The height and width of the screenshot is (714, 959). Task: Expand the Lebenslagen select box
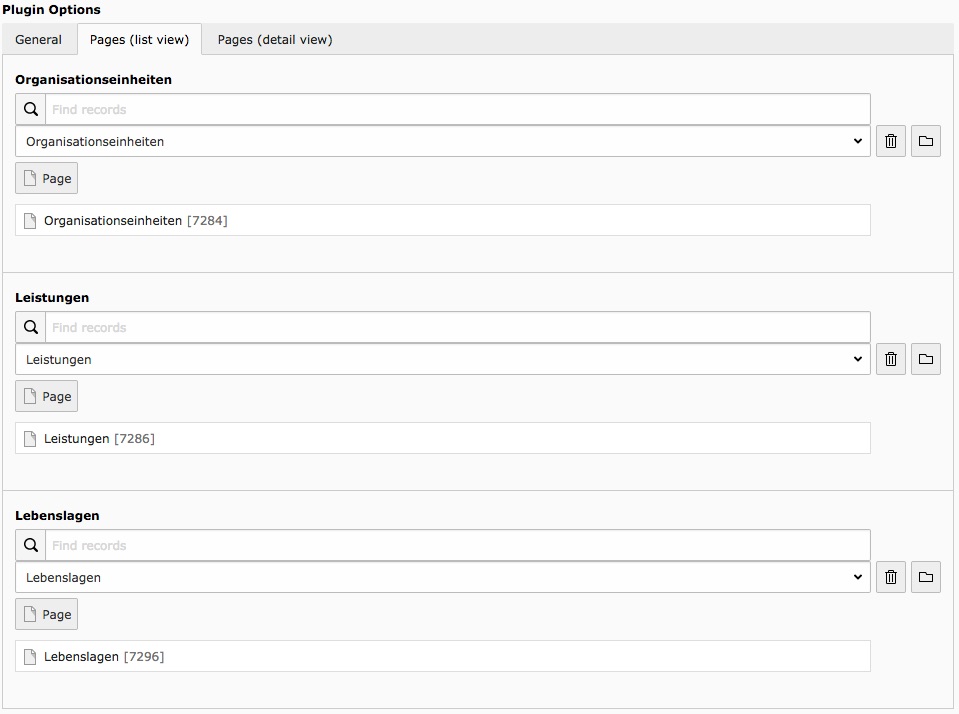click(x=443, y=577)
